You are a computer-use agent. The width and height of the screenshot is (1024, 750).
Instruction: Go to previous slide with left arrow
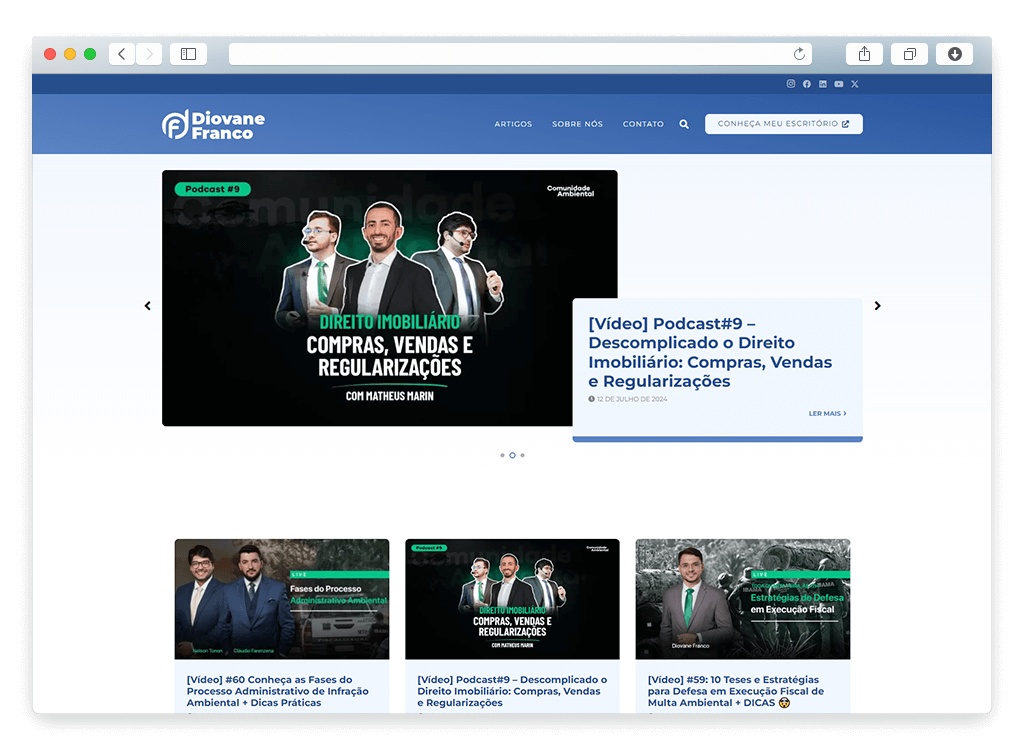click(148, 306)
